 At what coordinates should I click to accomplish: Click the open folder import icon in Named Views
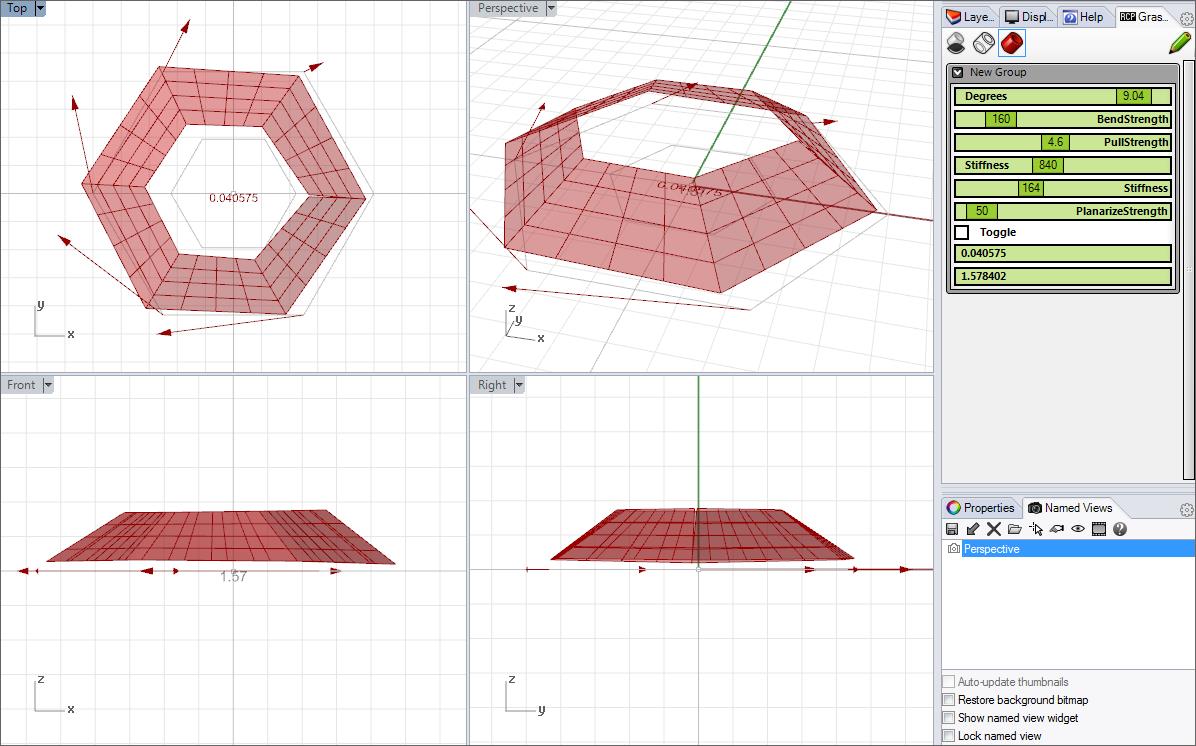(x=1014, y=529)
